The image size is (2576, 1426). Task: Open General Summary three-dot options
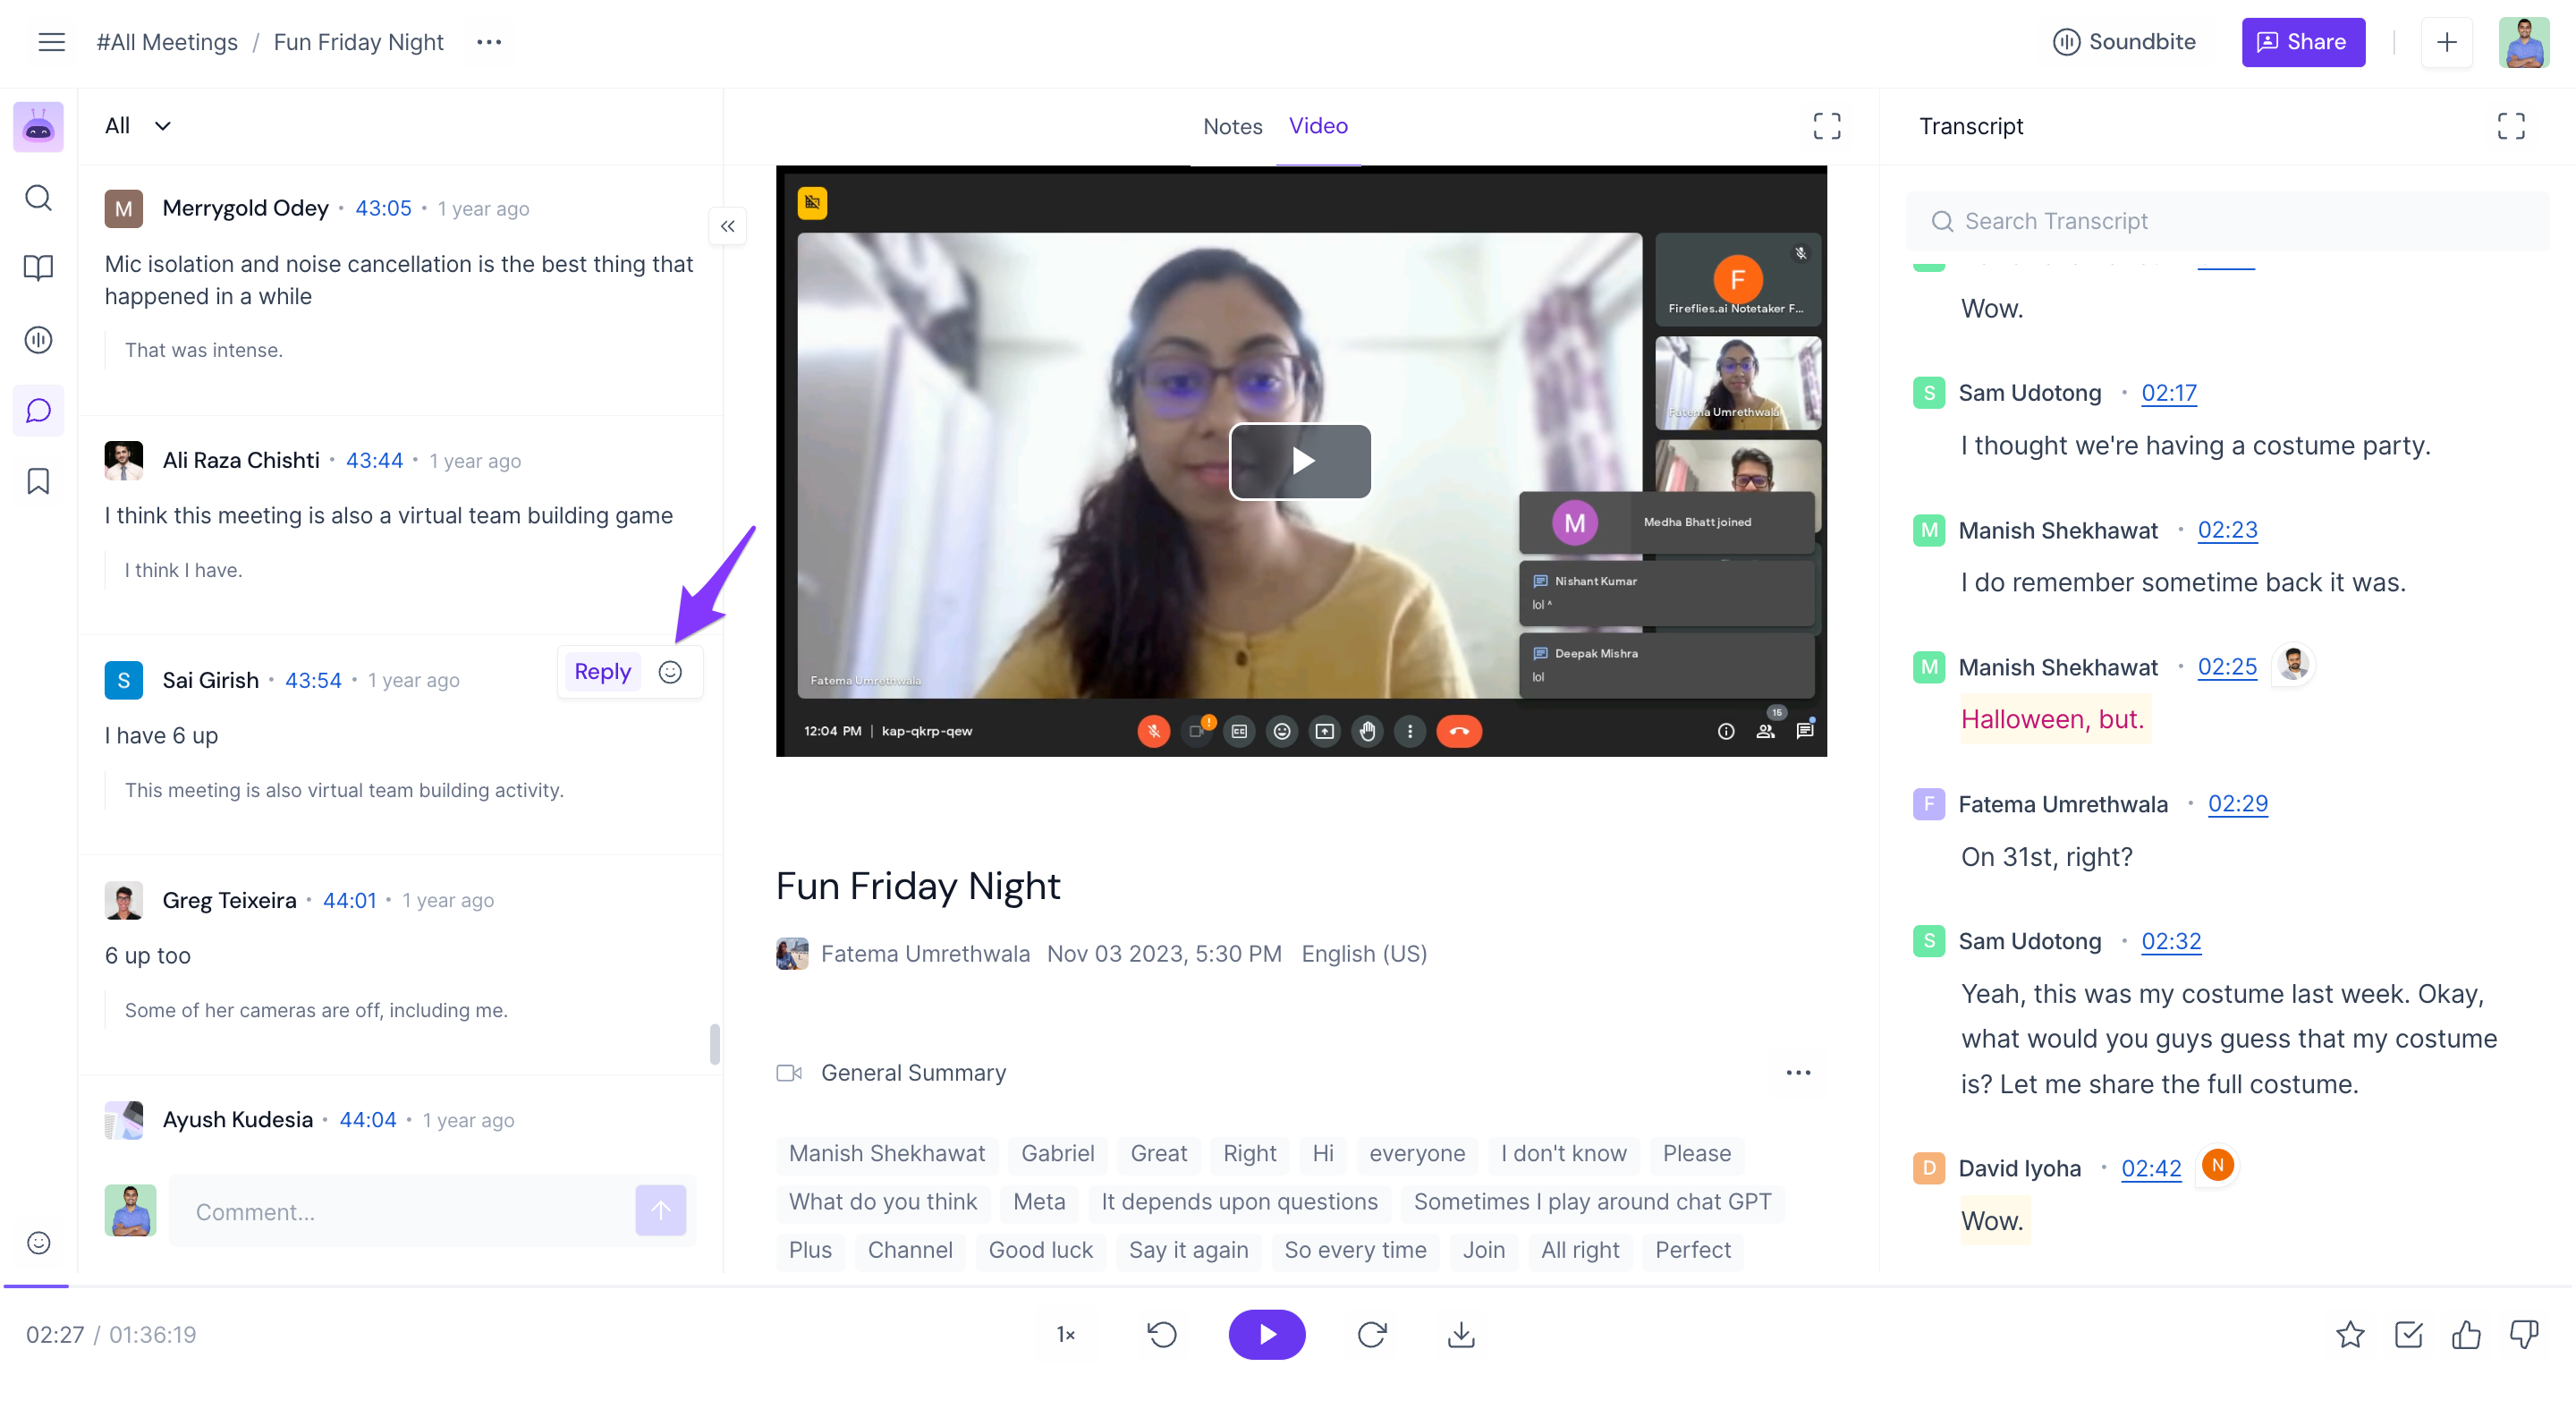tap(1798, 1073)
